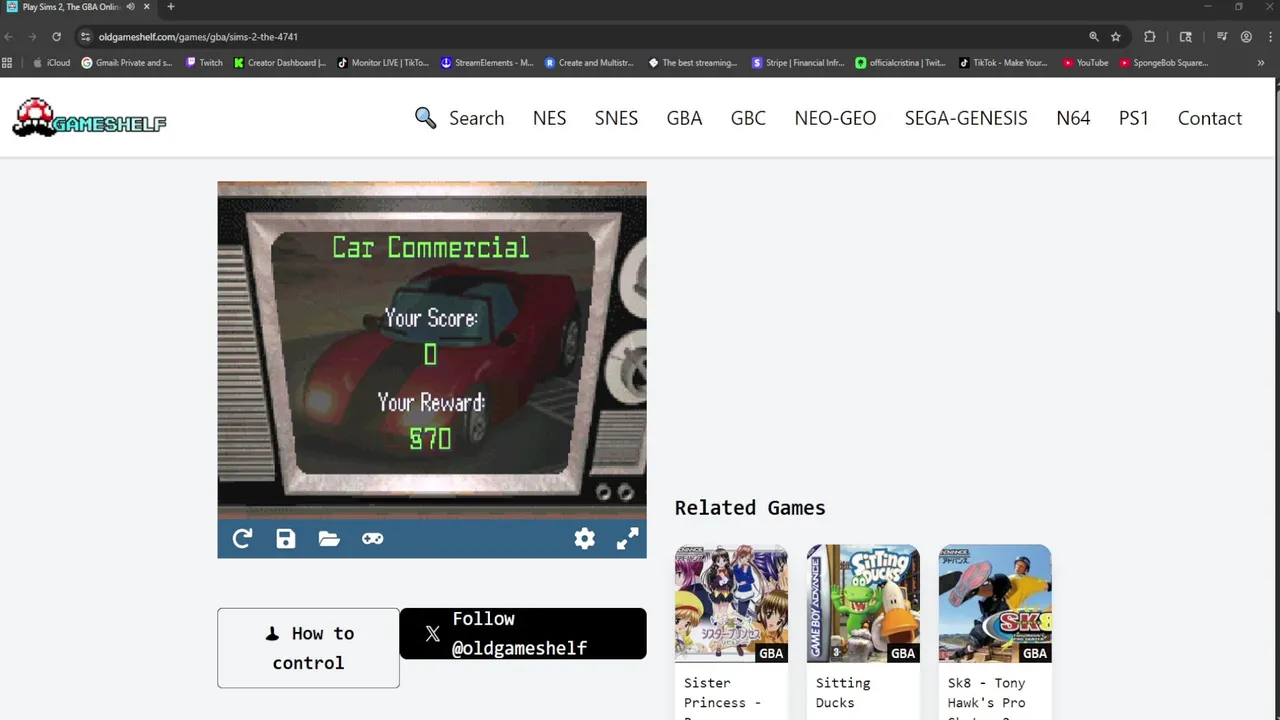Toggle emulator fullscreen icon
This screenshot has width=1280, height=720.
[627, 539]
